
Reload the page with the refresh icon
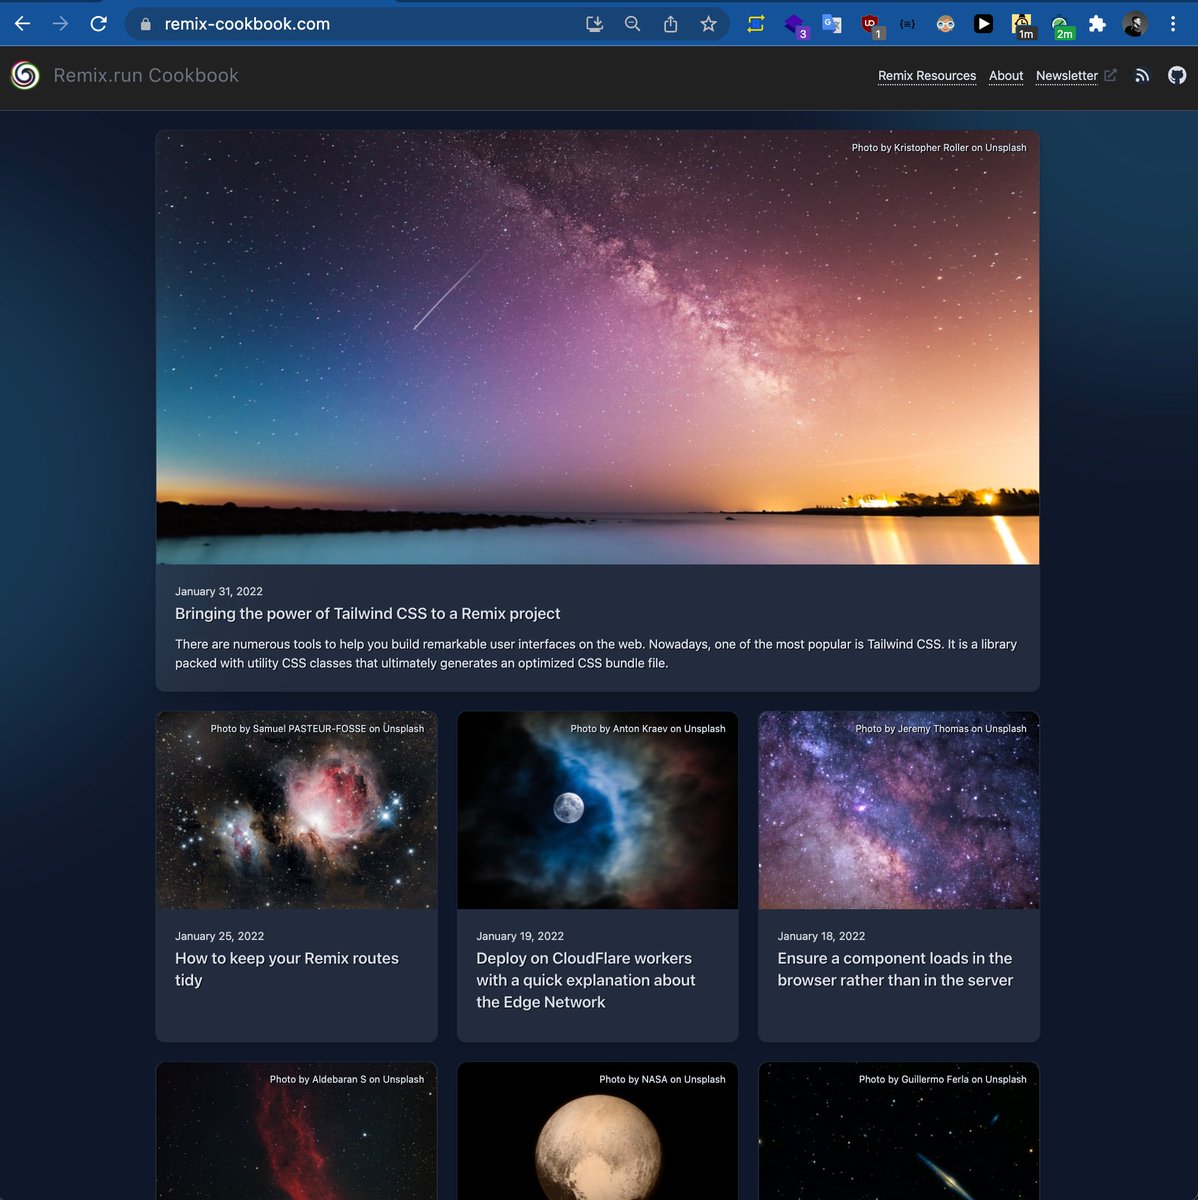pyautogui.click(x=98, y=23)
